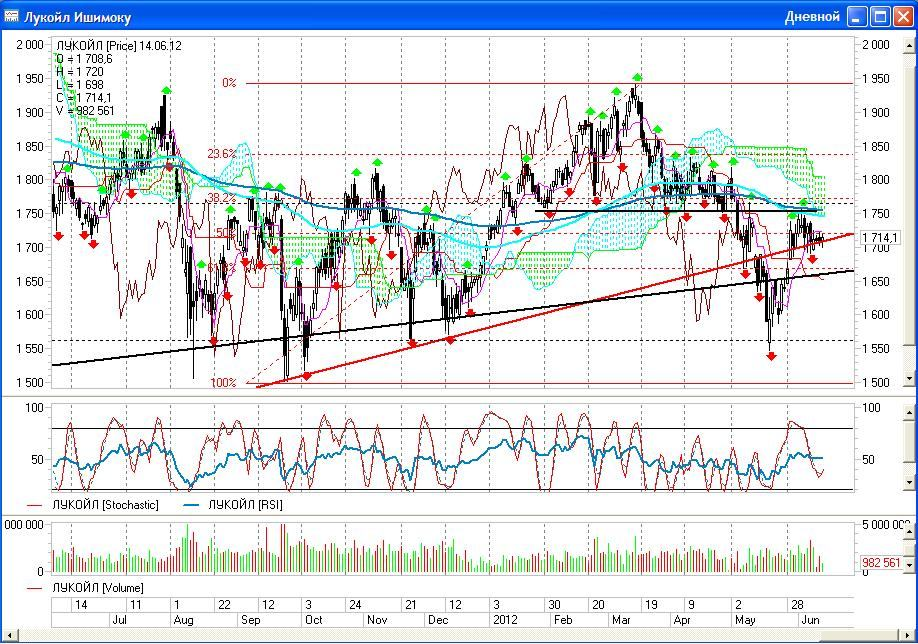This screenshot has height=644, width=918.
Task: Click the day 22 label on time axis
Action: coord(225,605)
